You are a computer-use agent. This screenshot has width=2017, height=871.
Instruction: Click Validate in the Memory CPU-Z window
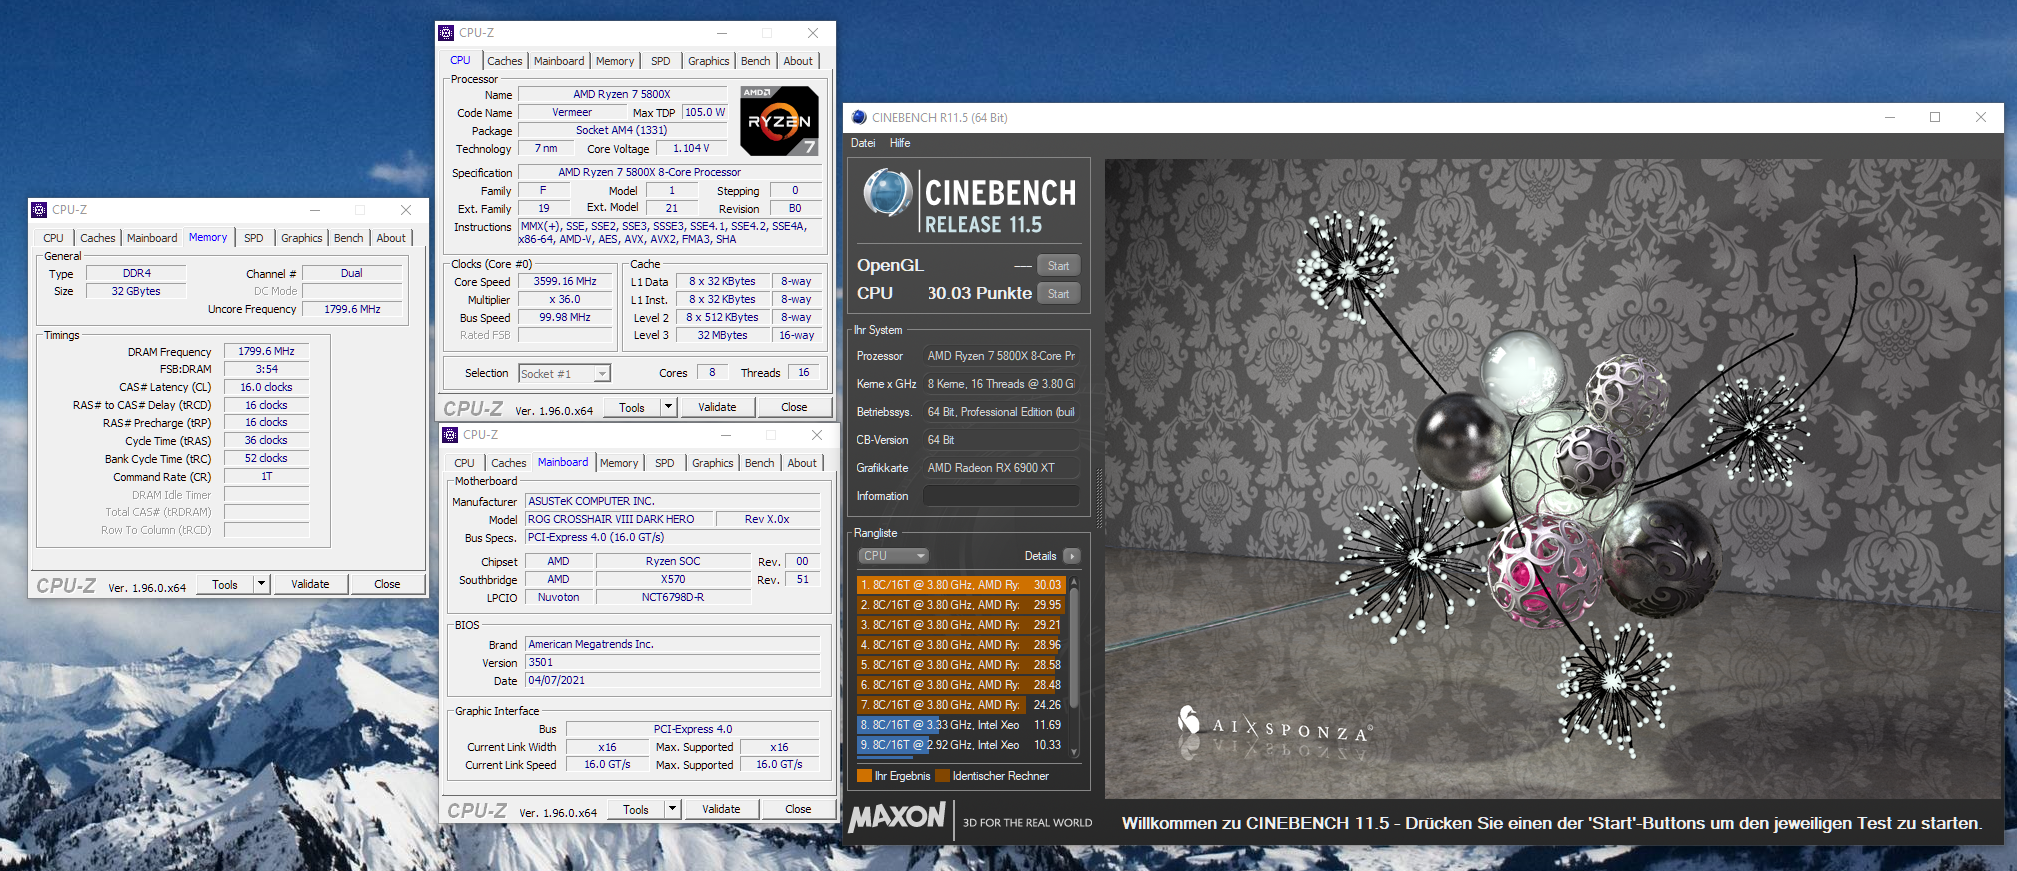[310, 584]
